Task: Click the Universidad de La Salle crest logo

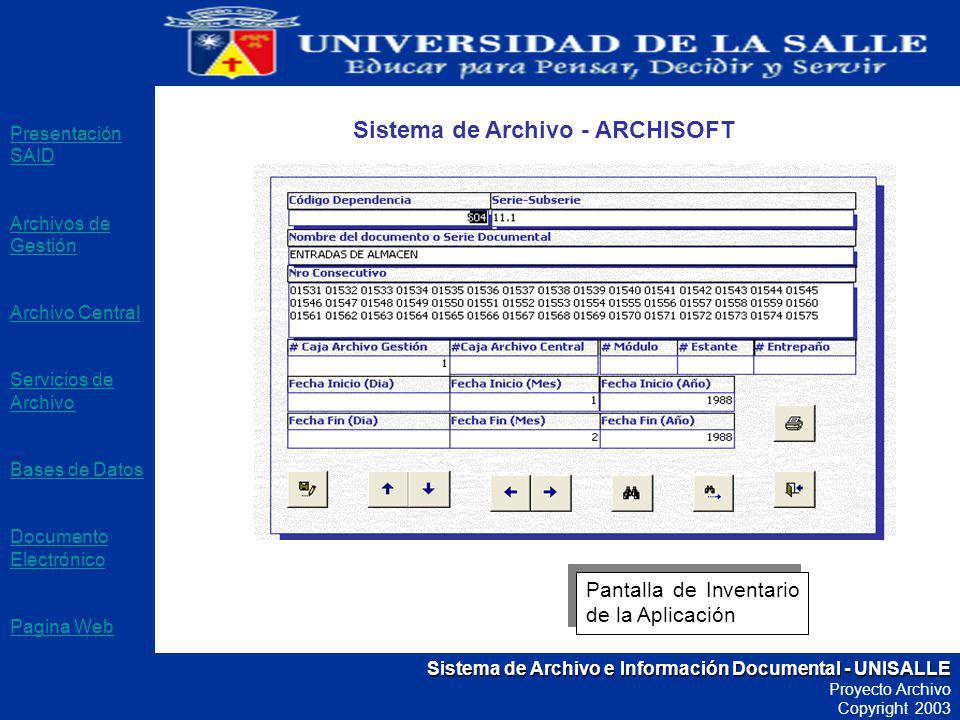Action: point(231,43)
